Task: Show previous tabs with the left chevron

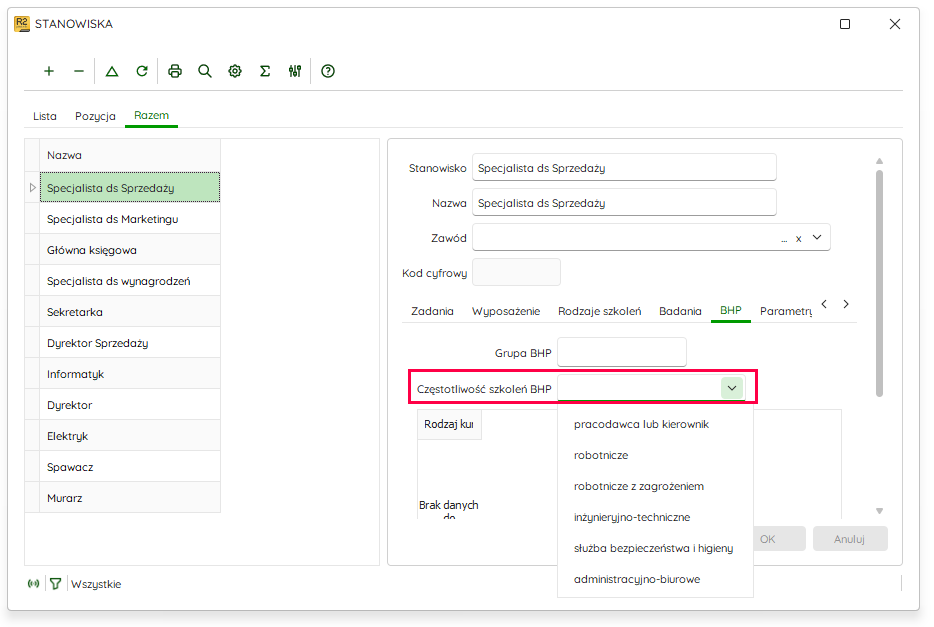Action: pyautogui.click(x=824, y=304)
